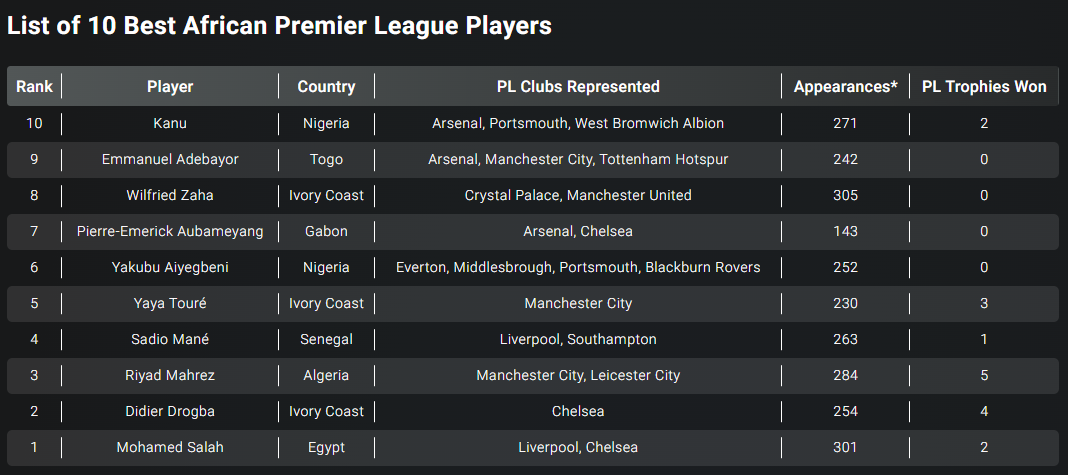Select the PL Clubs Represented header
Screen dimensions: 1068x475
pos(578,87)
